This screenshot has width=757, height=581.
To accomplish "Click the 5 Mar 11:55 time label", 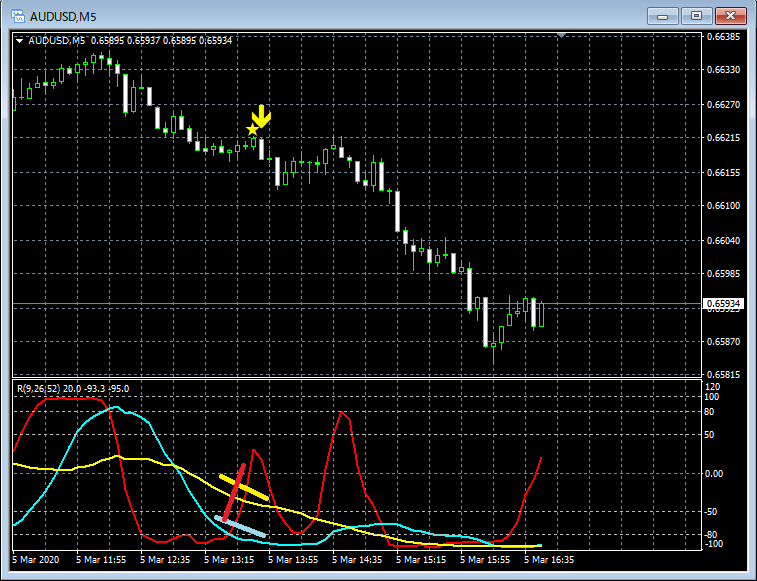I will pyautogui.click(x=101, y=560).
